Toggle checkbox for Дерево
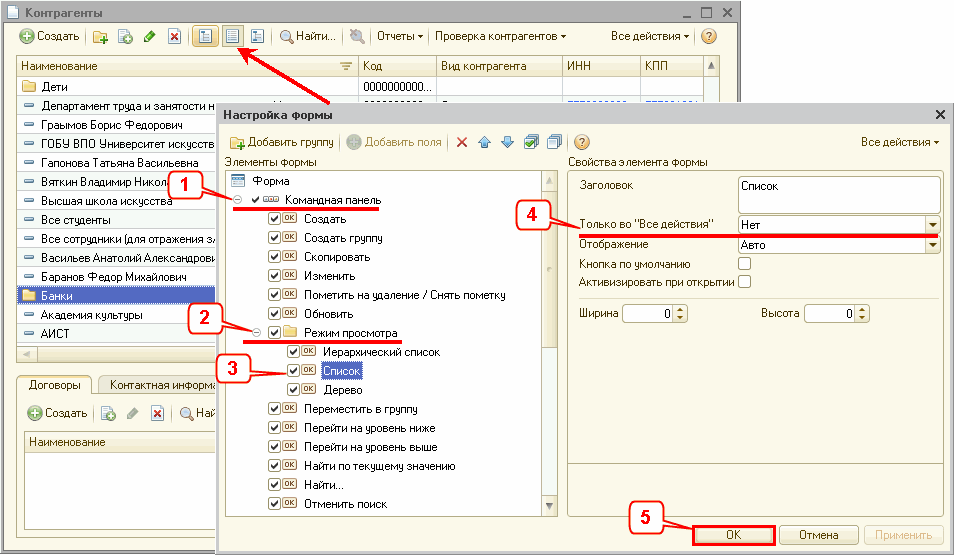This screenshot has height=555, width=954. 293,389
